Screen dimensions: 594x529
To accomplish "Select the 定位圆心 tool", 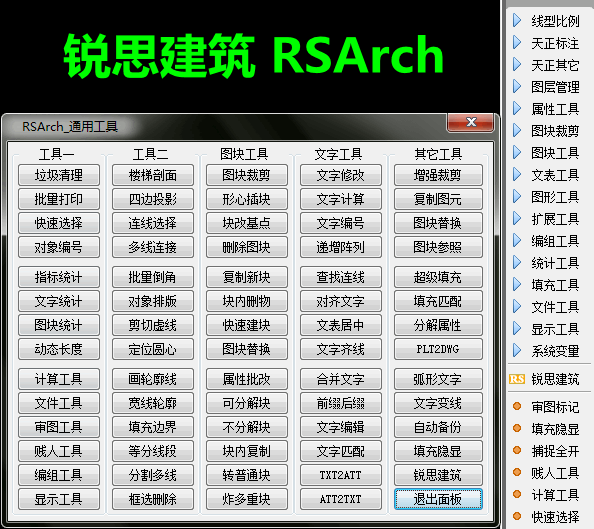I will [x=153, y=349].
